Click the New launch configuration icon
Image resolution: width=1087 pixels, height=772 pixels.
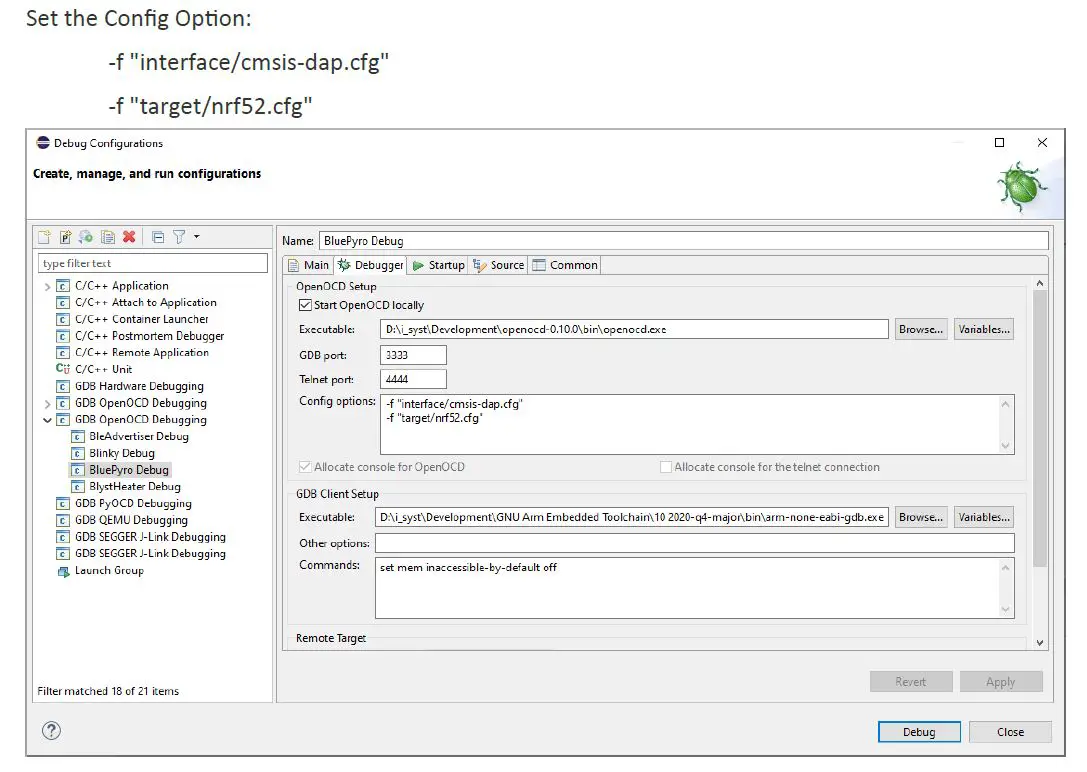(x=44, y=237)
